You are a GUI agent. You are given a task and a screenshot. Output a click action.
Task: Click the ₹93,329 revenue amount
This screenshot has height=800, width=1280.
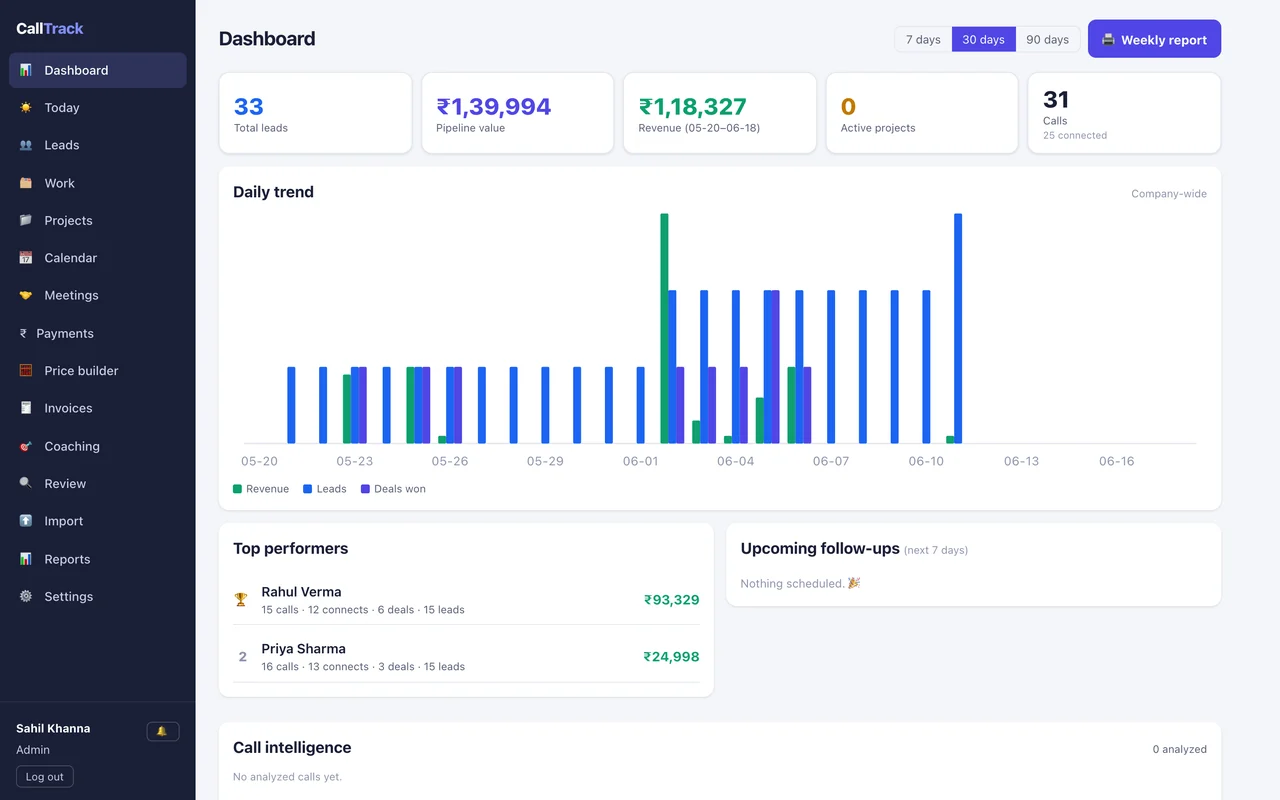671,600
